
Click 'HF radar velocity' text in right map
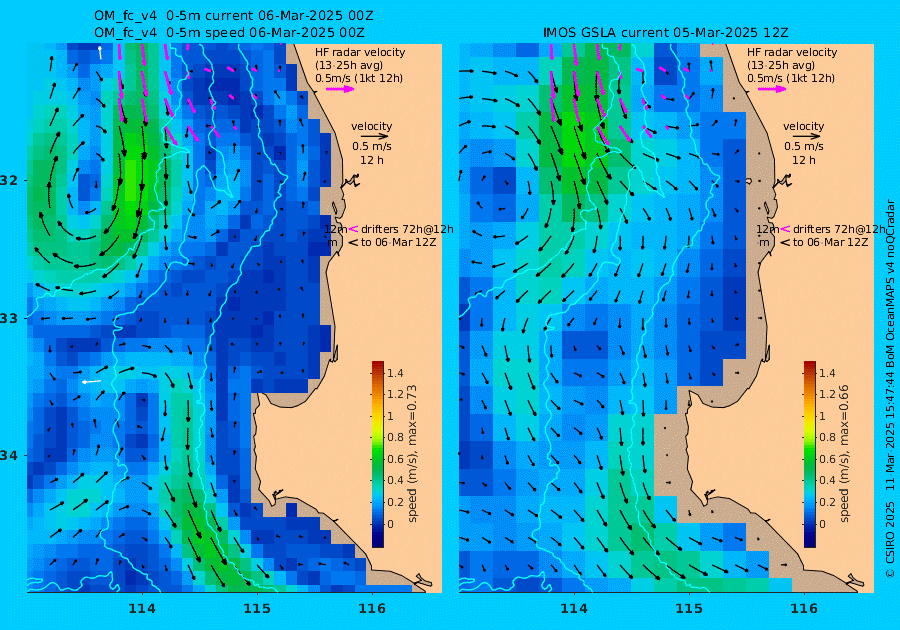pos(792,52)
